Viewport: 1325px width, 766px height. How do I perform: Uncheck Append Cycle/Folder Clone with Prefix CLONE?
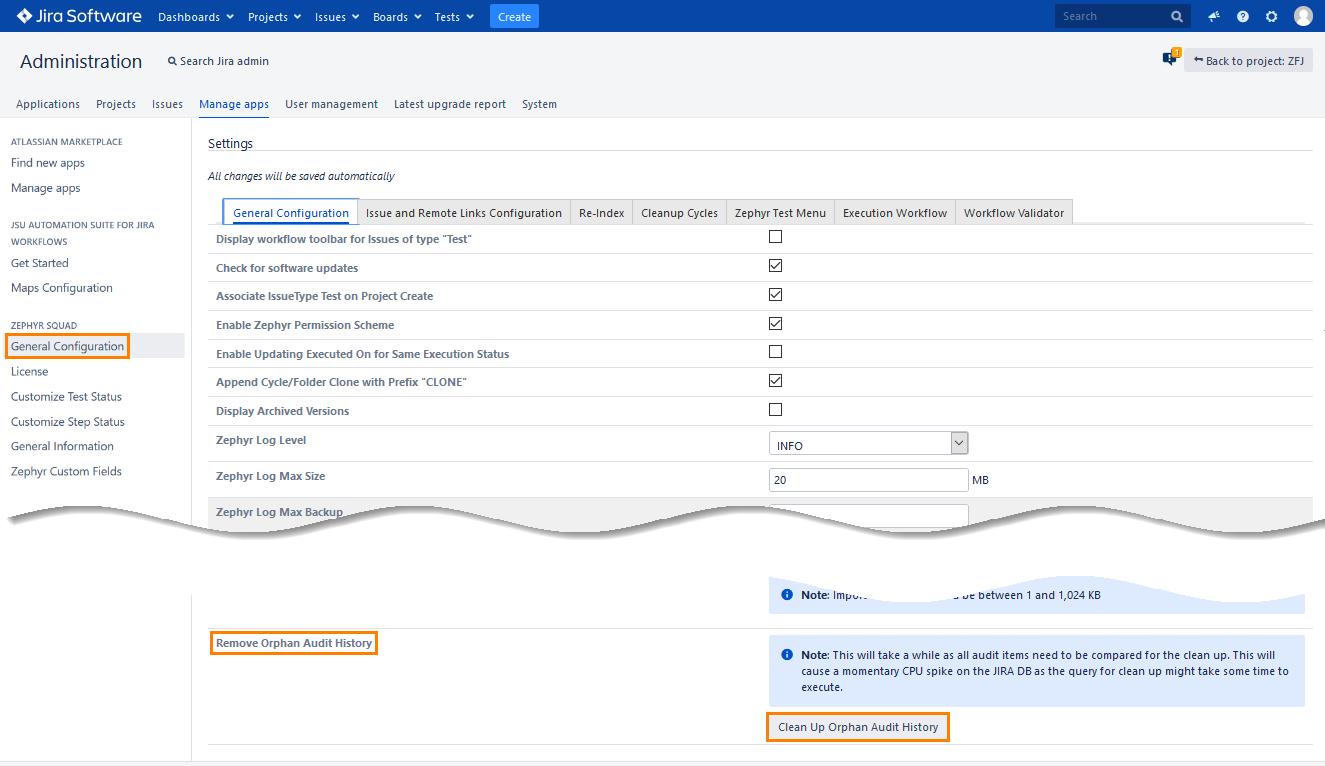(x=775, y=381)
